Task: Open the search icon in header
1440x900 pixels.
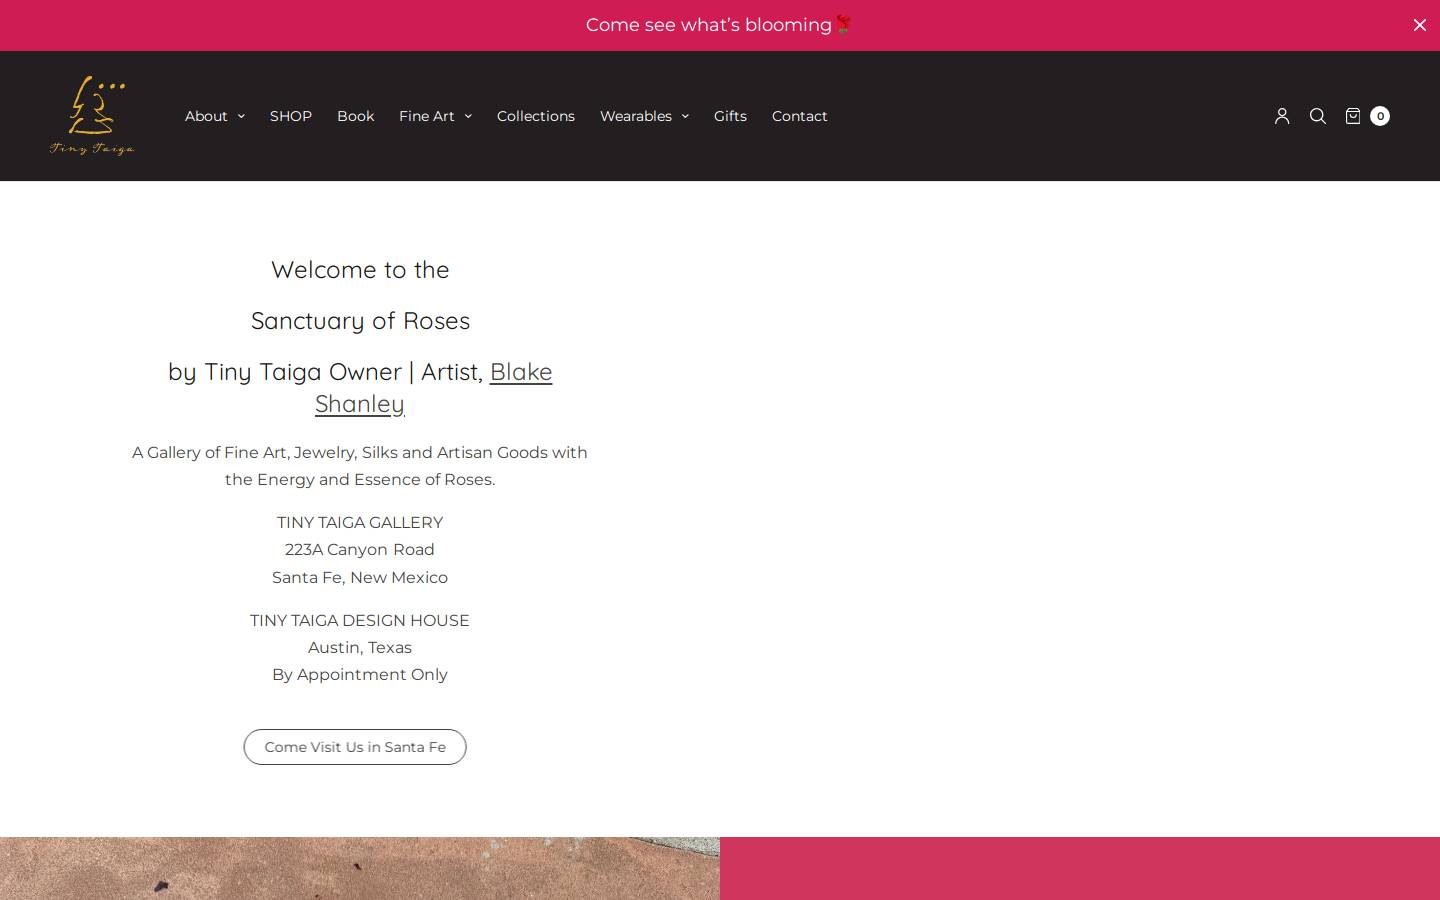Action: point(1318,116)
